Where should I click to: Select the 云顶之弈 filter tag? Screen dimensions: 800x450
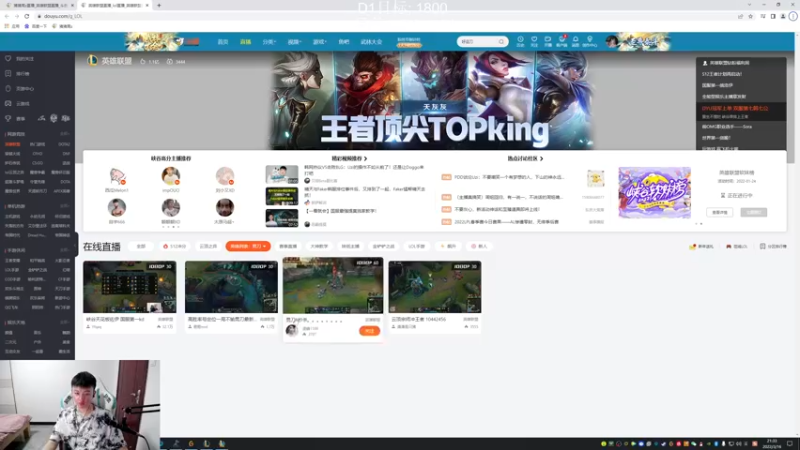click(208, 246)
